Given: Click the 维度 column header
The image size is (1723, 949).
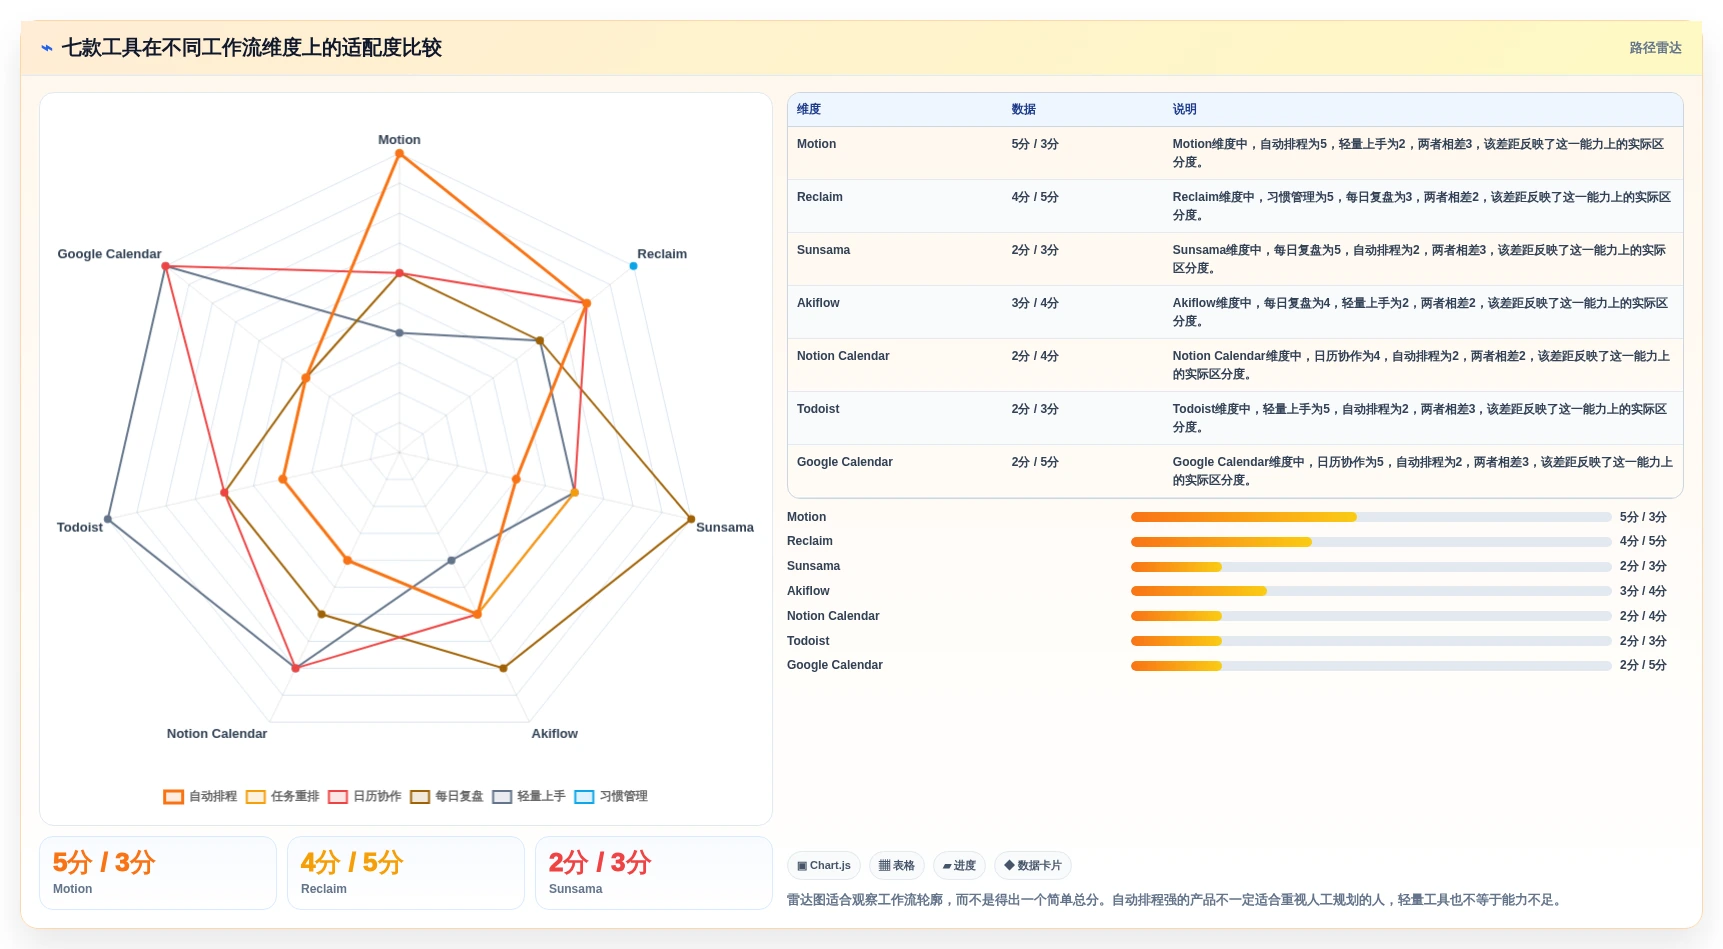Looking at the screenshot, I should point(809,110).
